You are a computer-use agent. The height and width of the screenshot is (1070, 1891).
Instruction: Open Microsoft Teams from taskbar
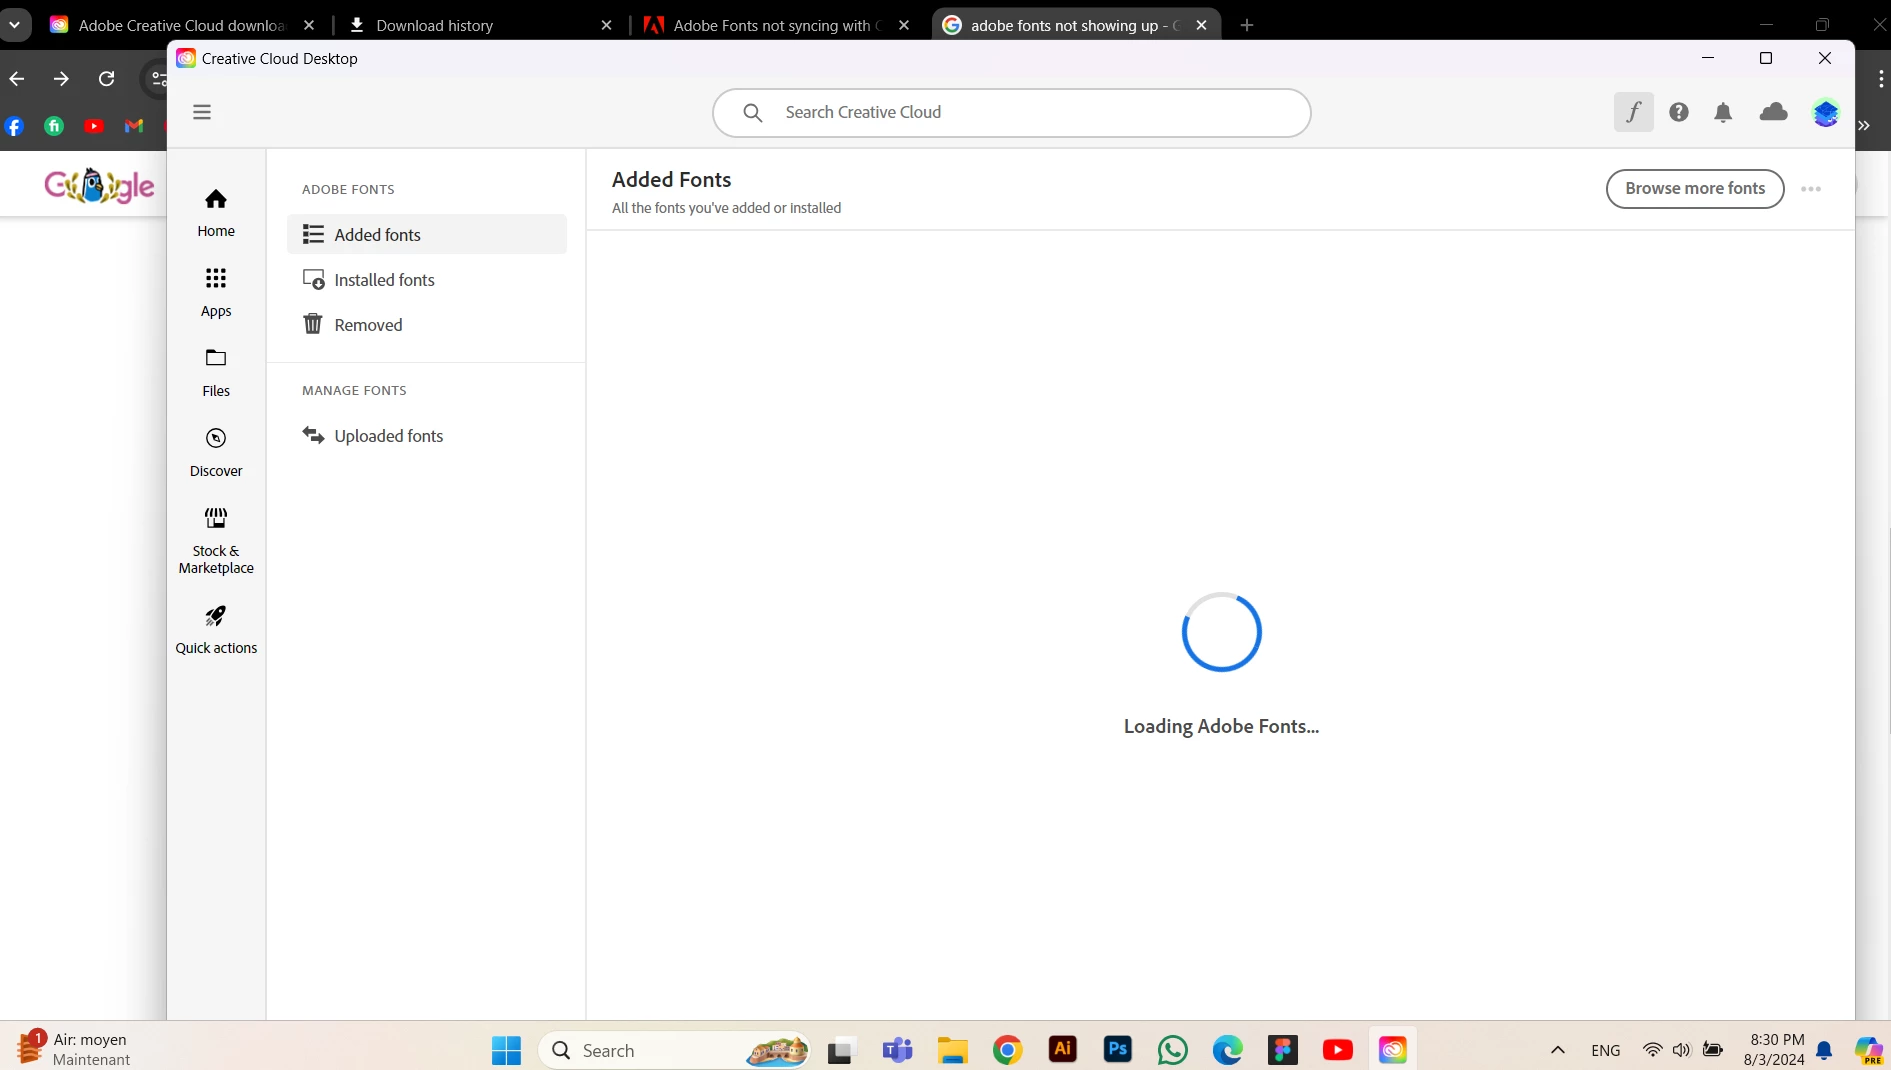897,1050
